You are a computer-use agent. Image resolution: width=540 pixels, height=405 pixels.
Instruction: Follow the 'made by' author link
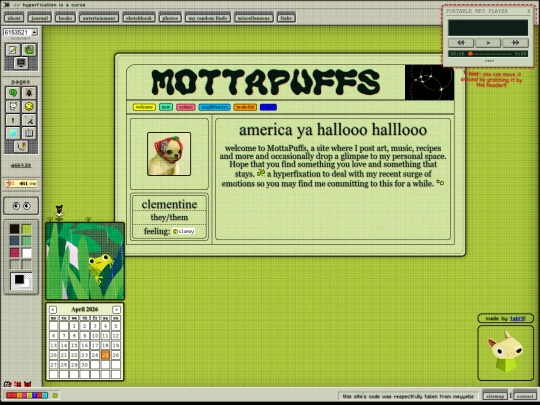(517, 318)
